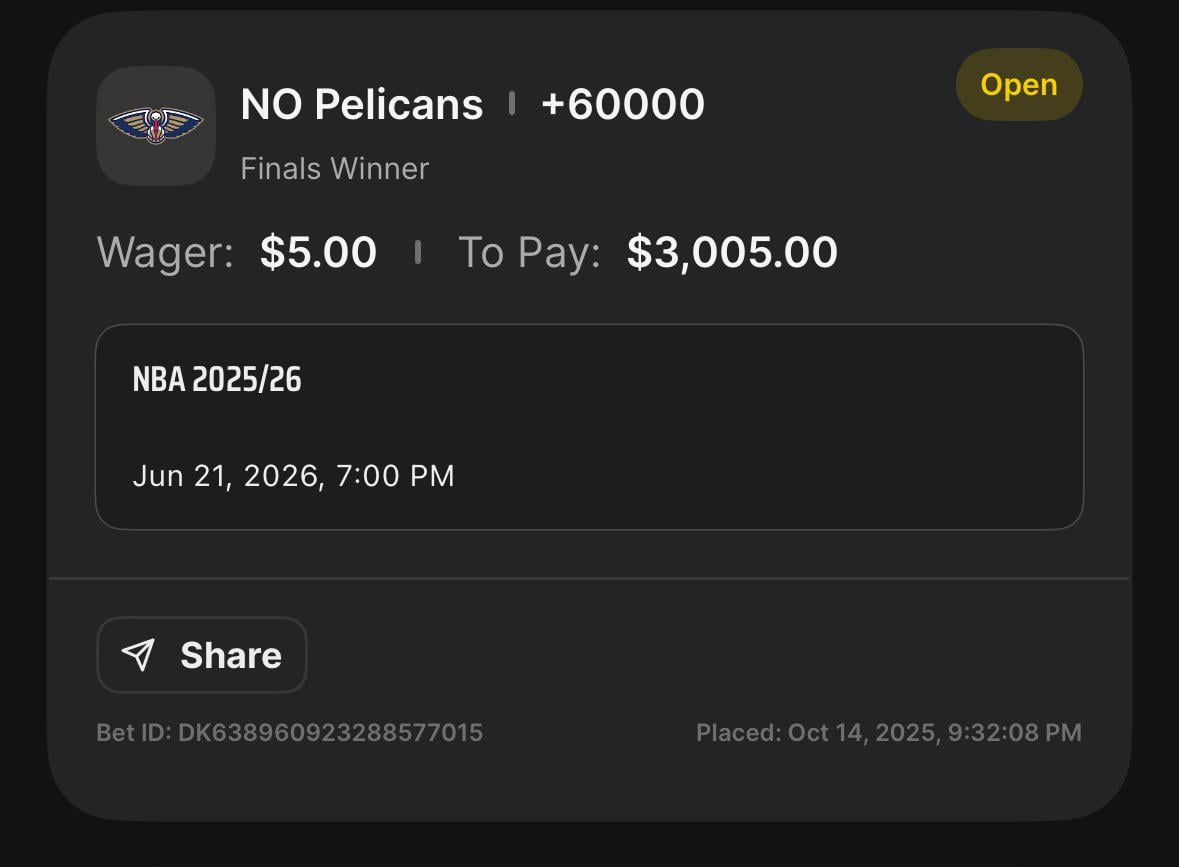This screenshot has height=867, width=1179.
Task: Select the $3,005.00 payout amount
Action: 732,252
